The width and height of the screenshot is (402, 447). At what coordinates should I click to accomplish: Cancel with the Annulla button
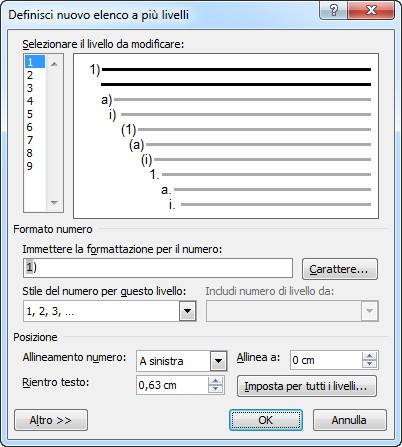[x=350, y=420]
